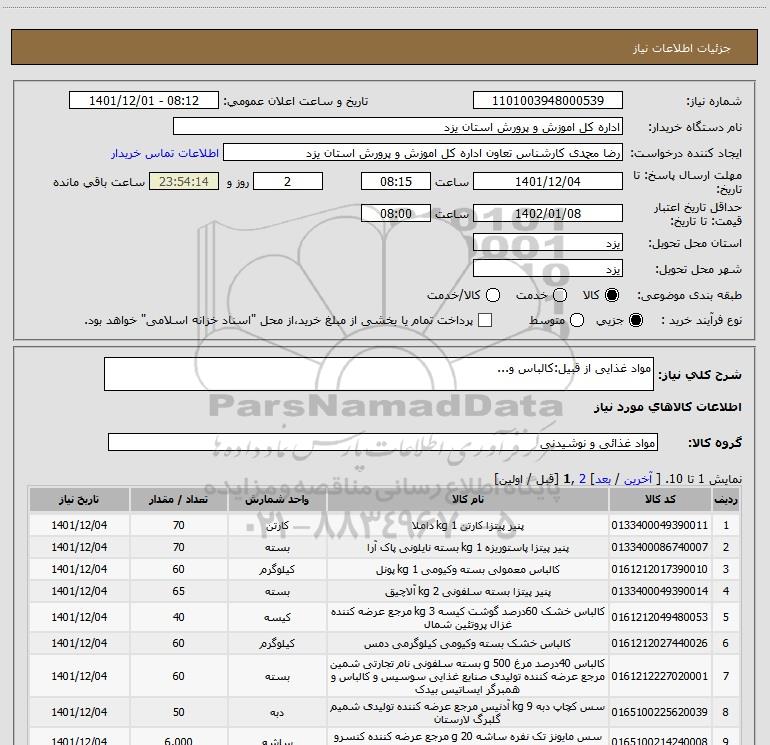Open اطلاعات تماس خریدار link
The height and width of the screenshot is (745, 770).
point(165,153)
